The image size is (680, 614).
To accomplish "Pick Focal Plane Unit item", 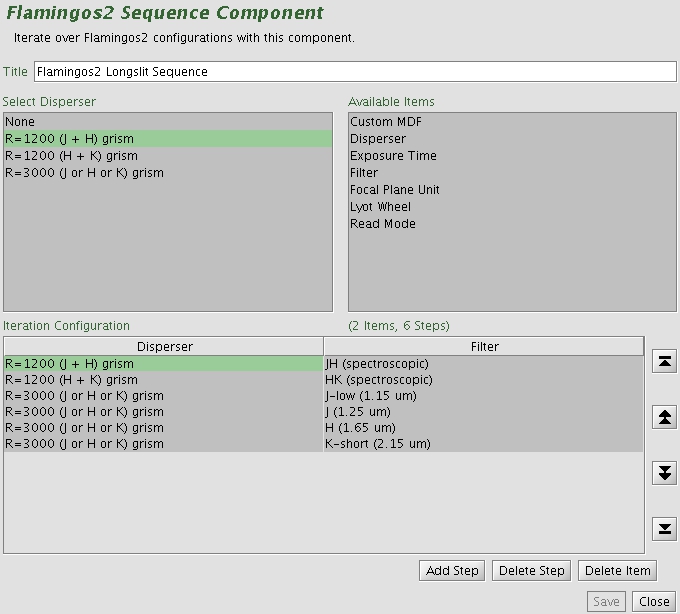I will [x=512, y=189].
